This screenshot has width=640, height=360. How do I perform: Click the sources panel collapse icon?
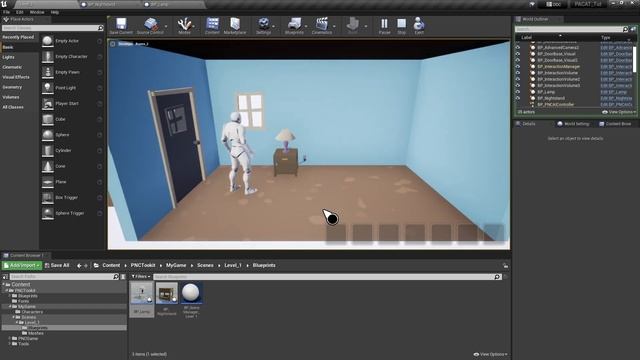(x=6, y=277)
